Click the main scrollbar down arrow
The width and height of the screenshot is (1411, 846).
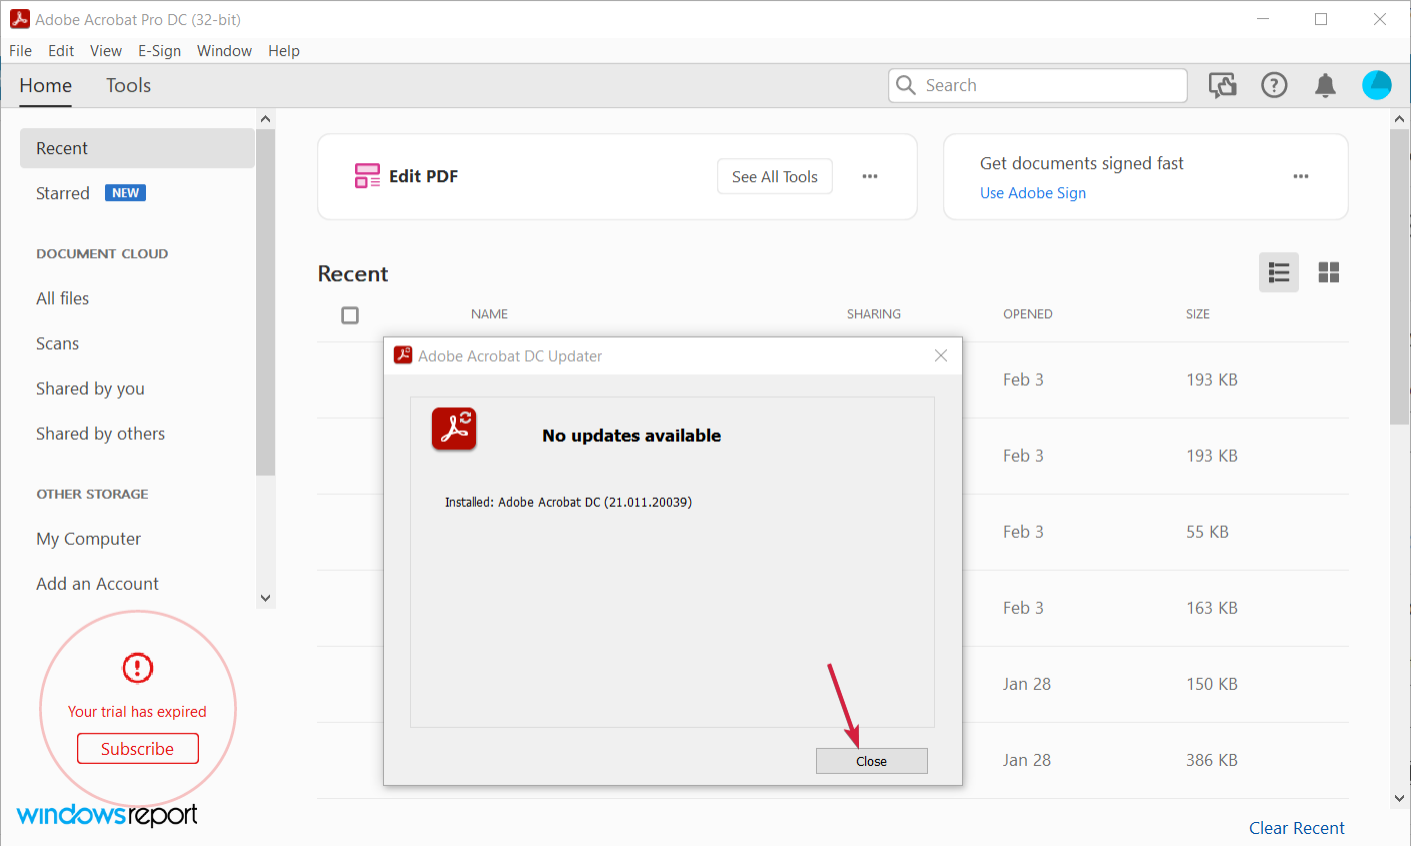(1400, 798)
